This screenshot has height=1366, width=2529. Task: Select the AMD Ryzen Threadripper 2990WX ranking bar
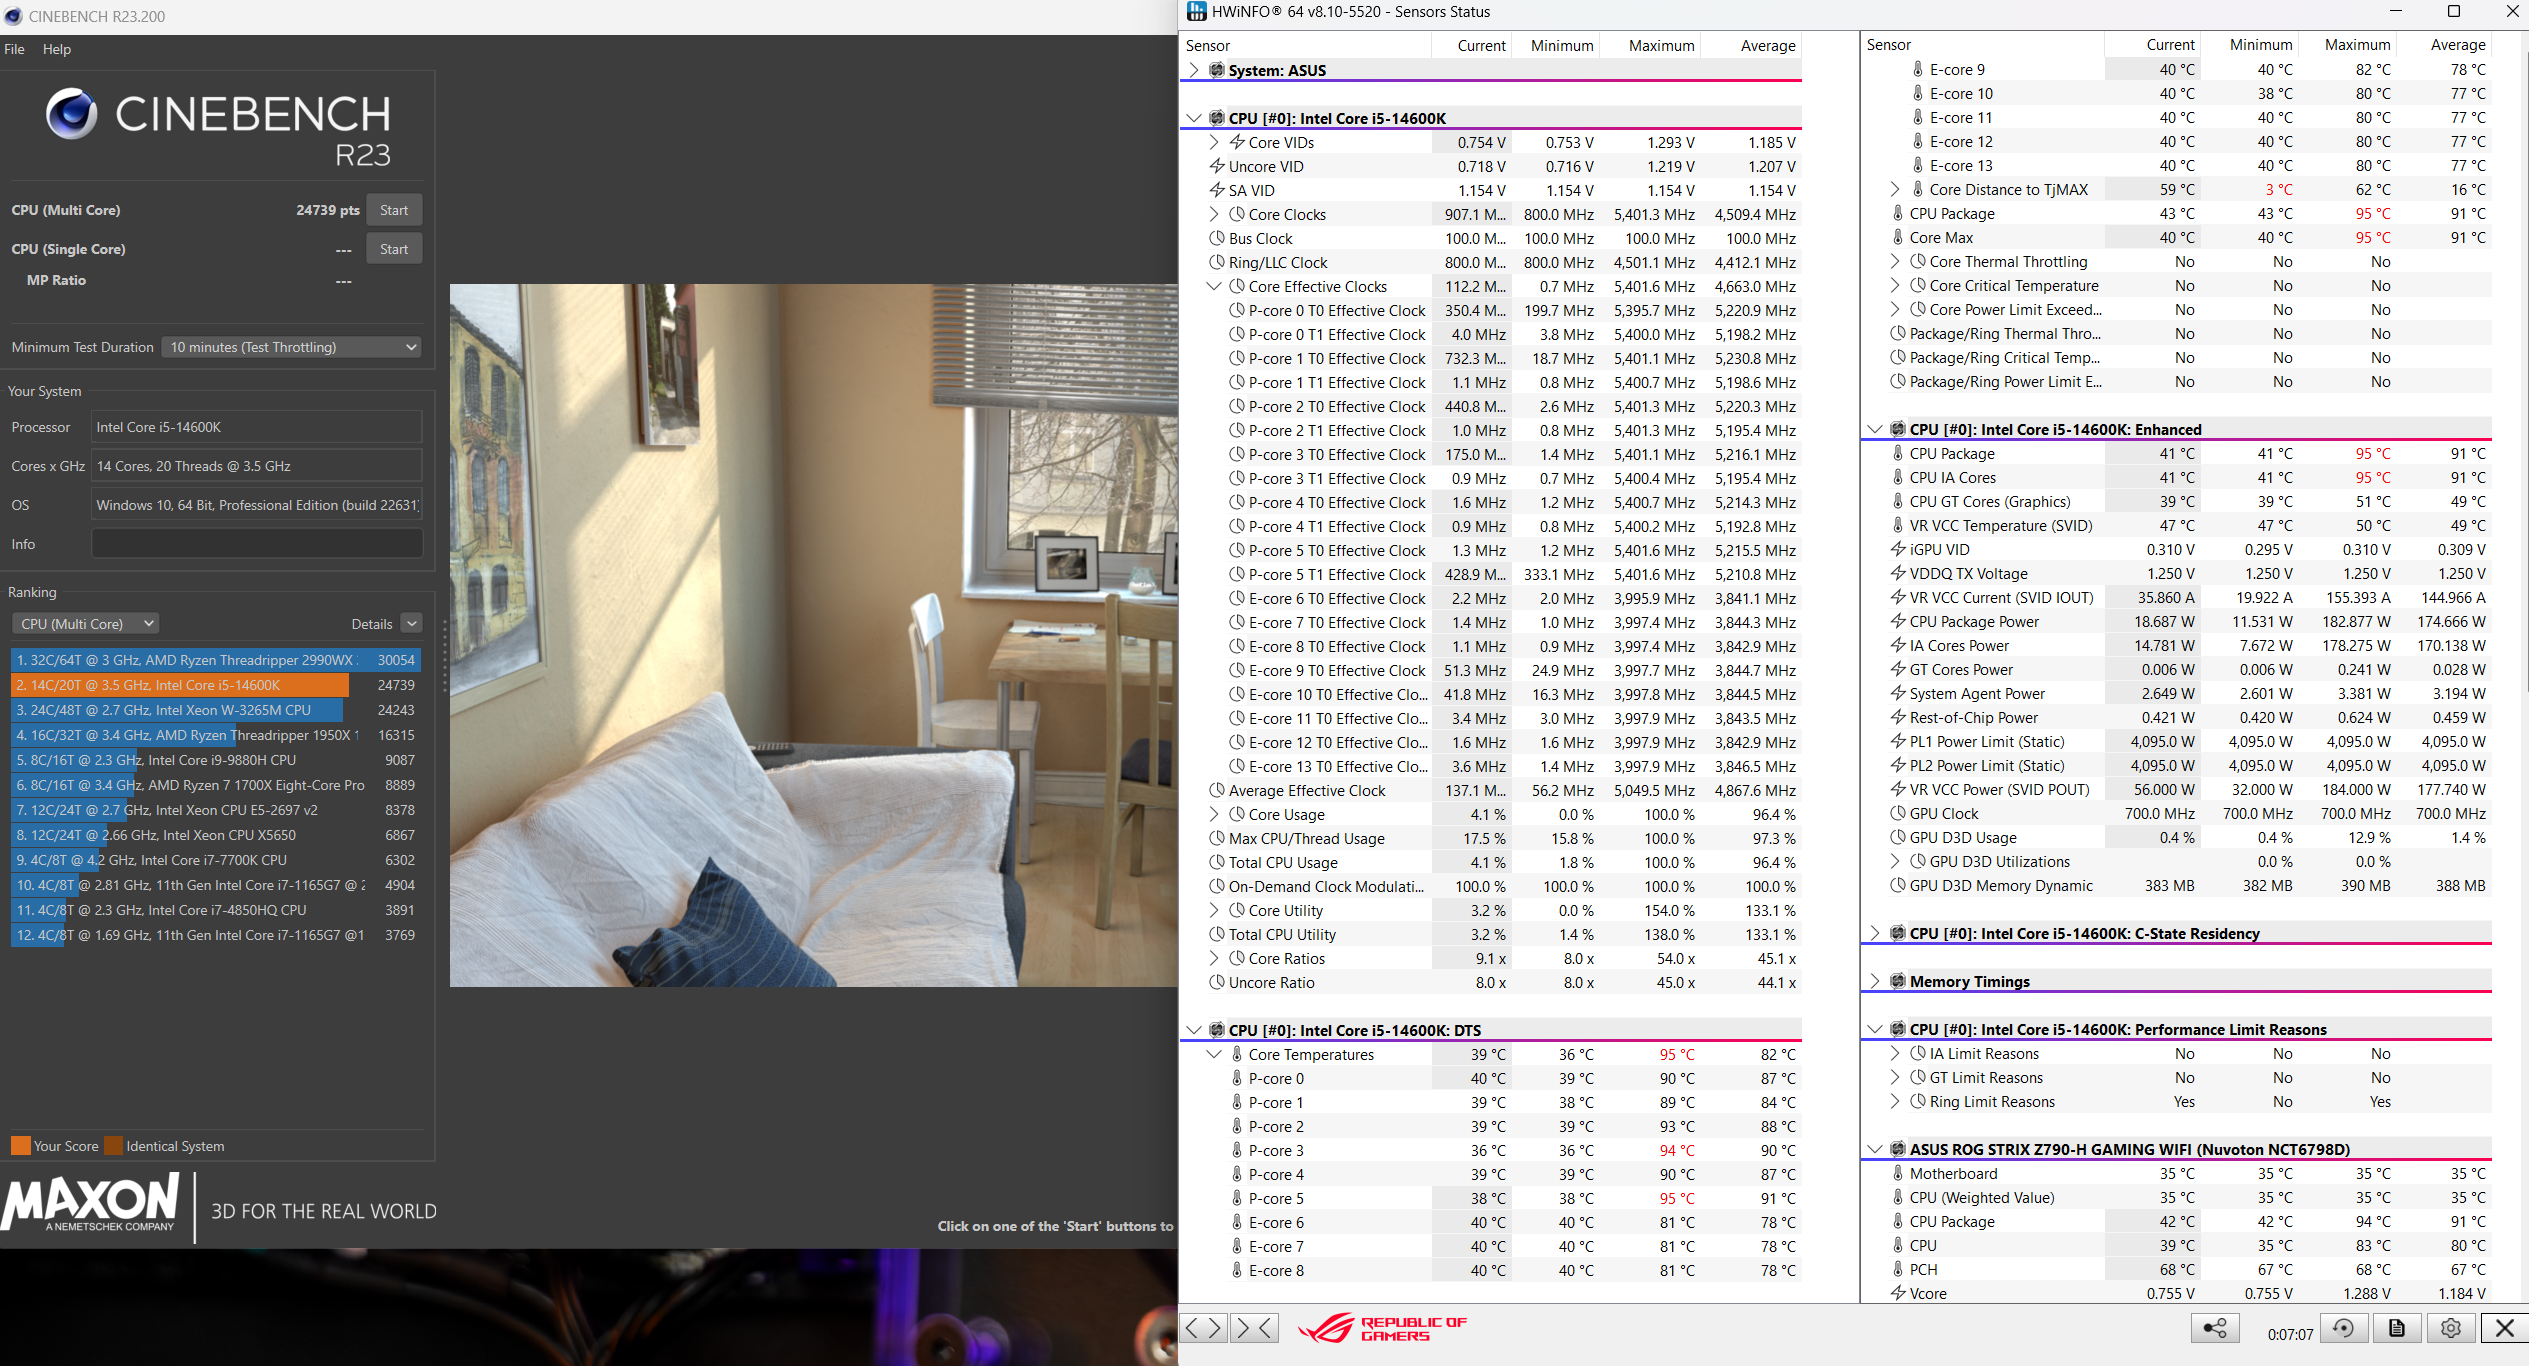[216, 660]
